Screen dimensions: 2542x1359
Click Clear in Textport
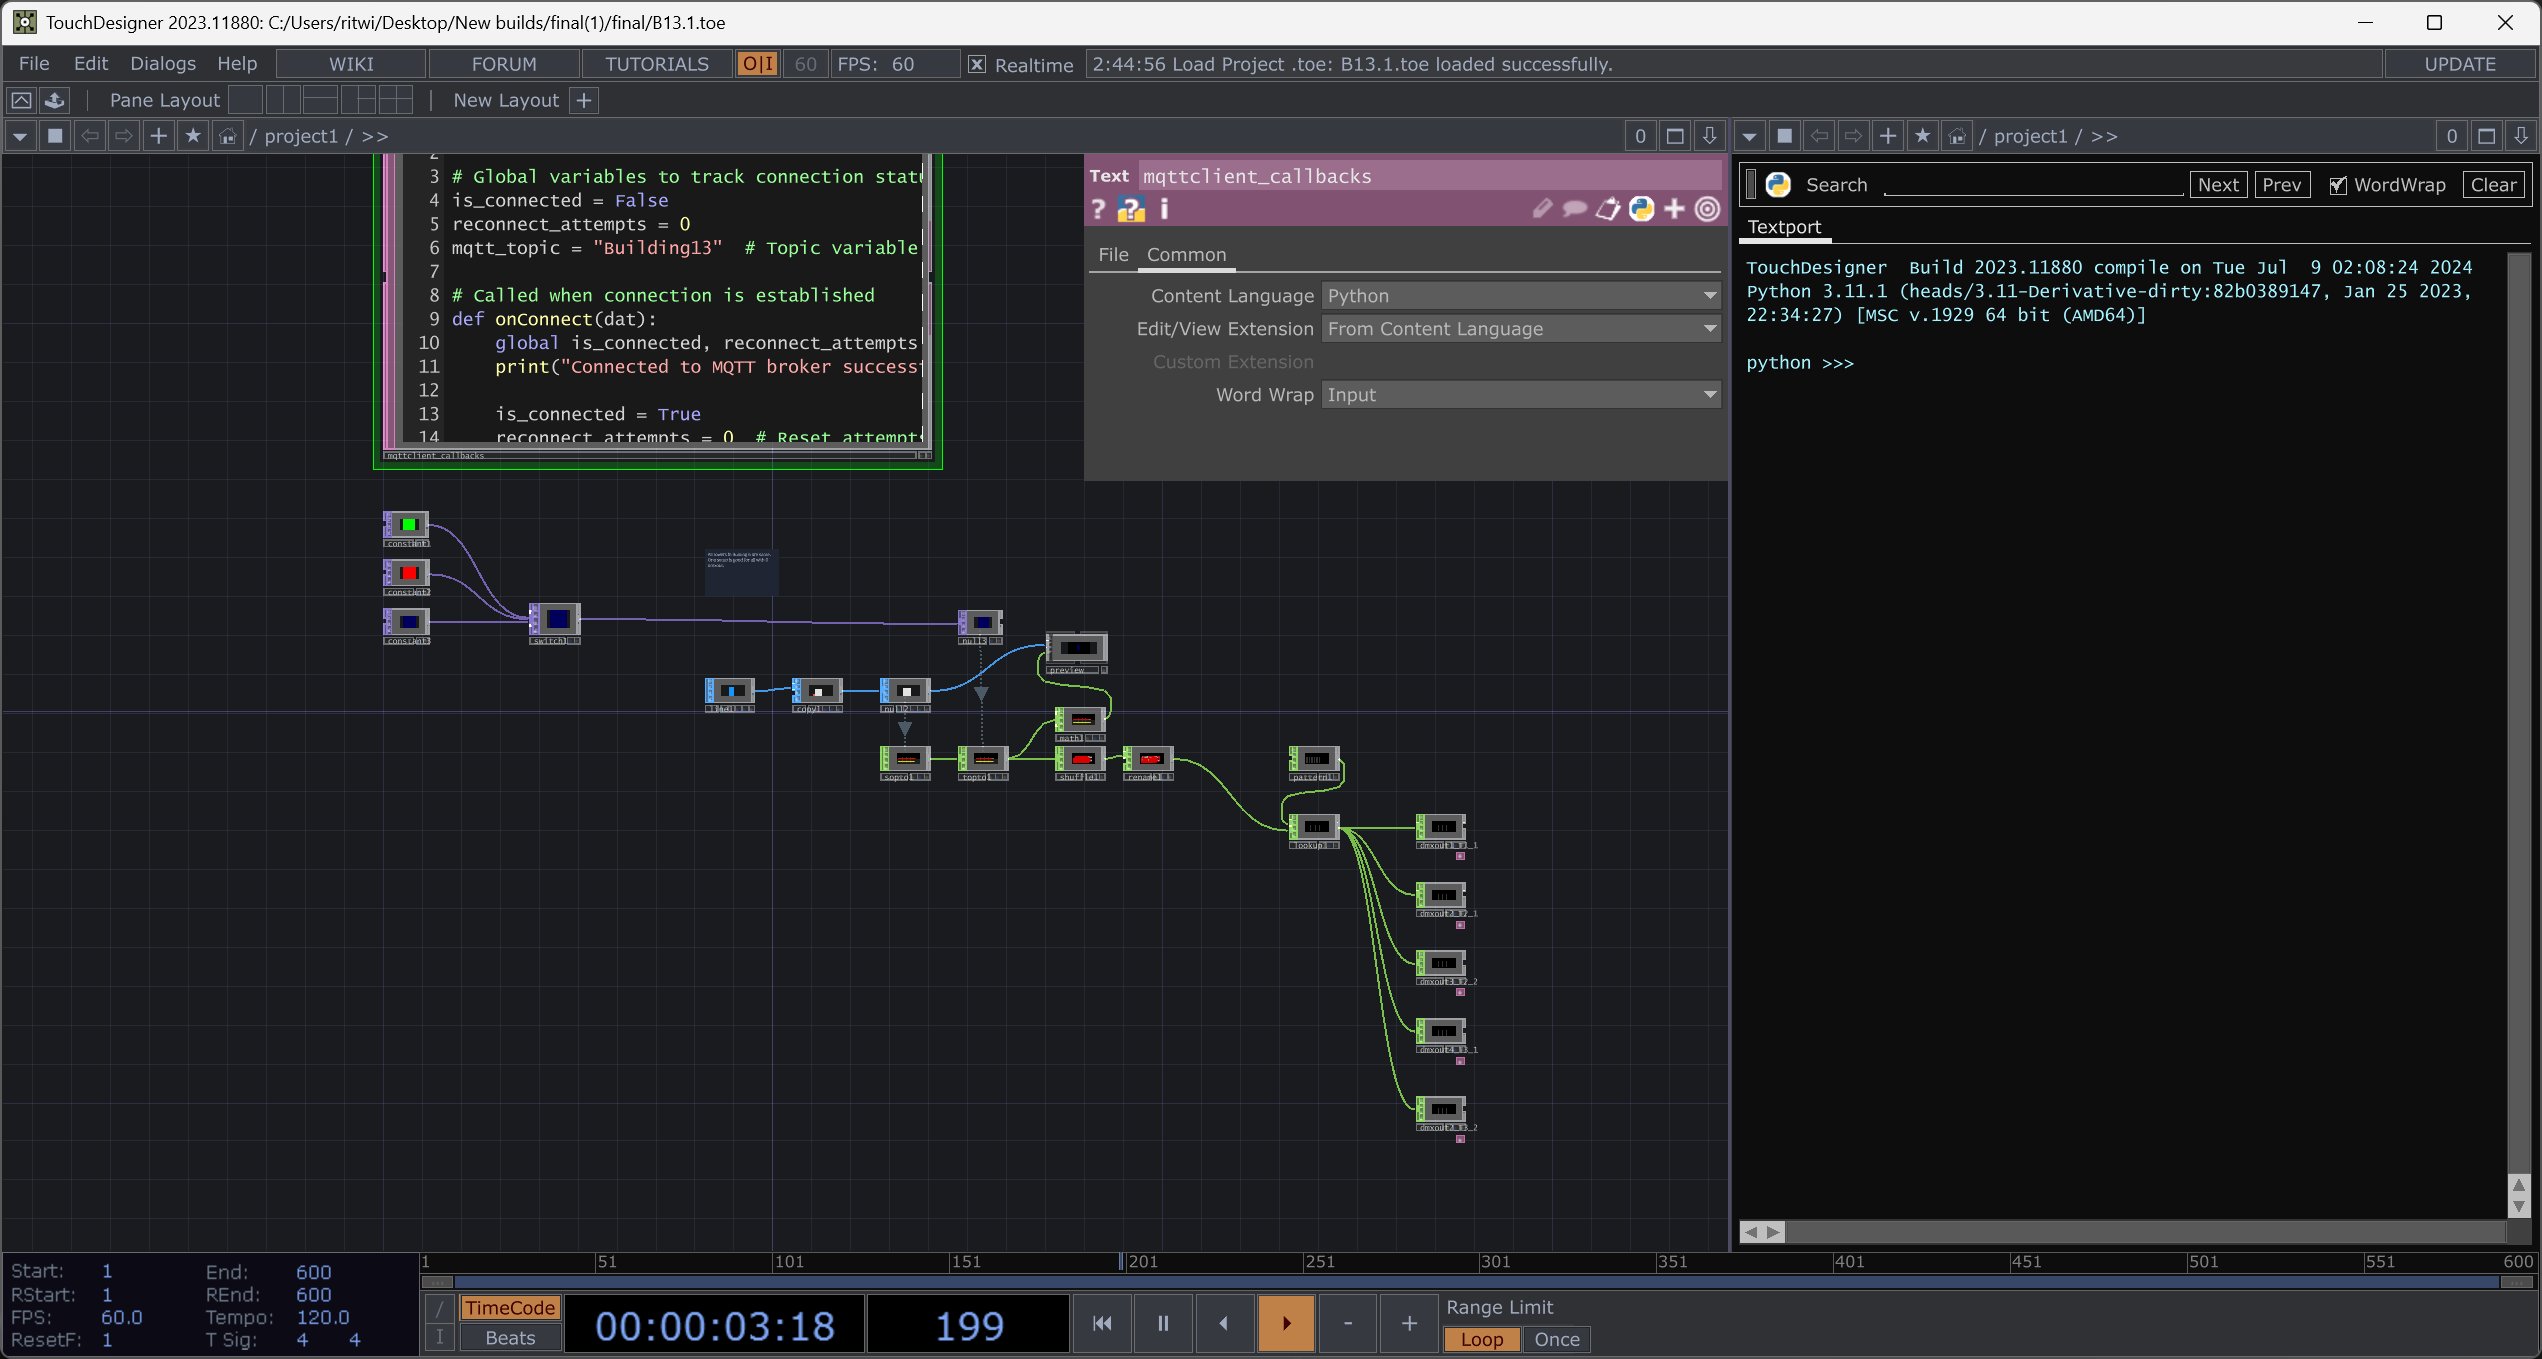pyautogui.click(x=2493, y=185)
